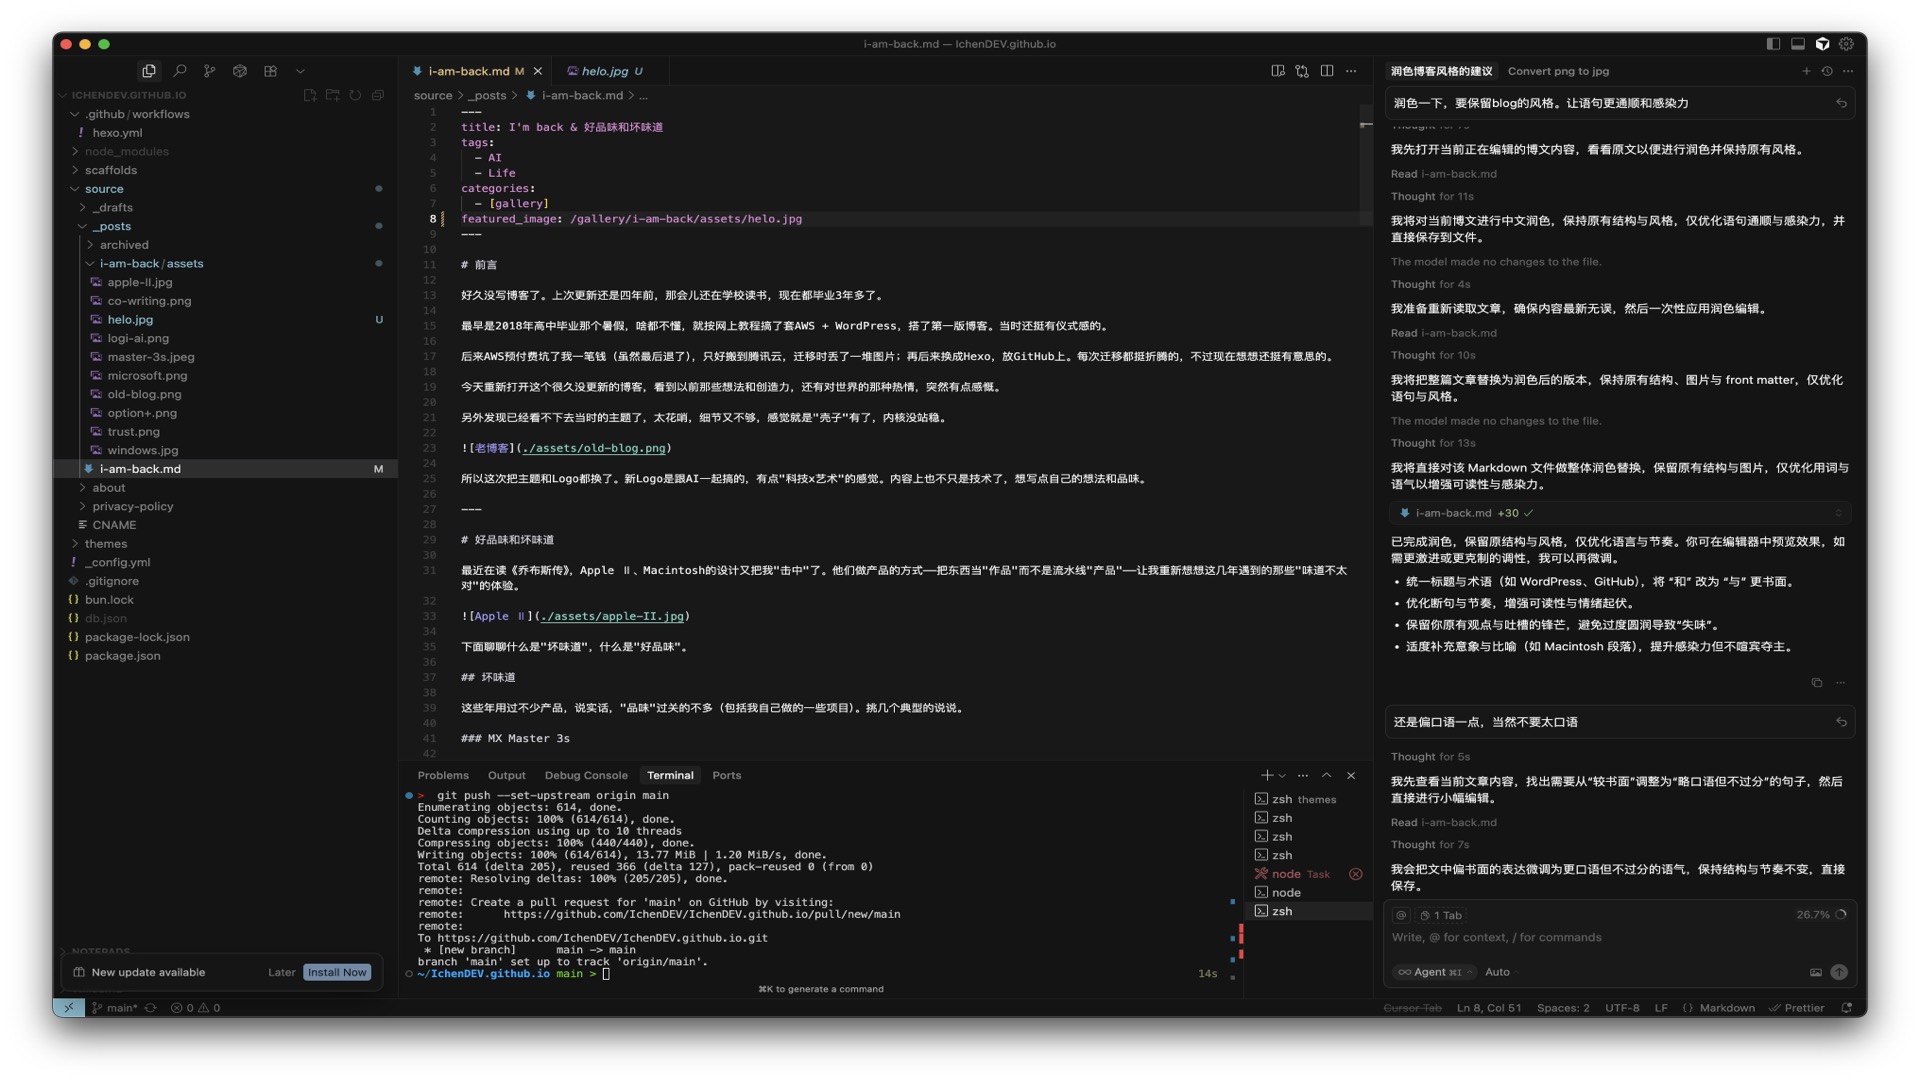
Task: Click the chat message input field
Action: pos(1600,938)
